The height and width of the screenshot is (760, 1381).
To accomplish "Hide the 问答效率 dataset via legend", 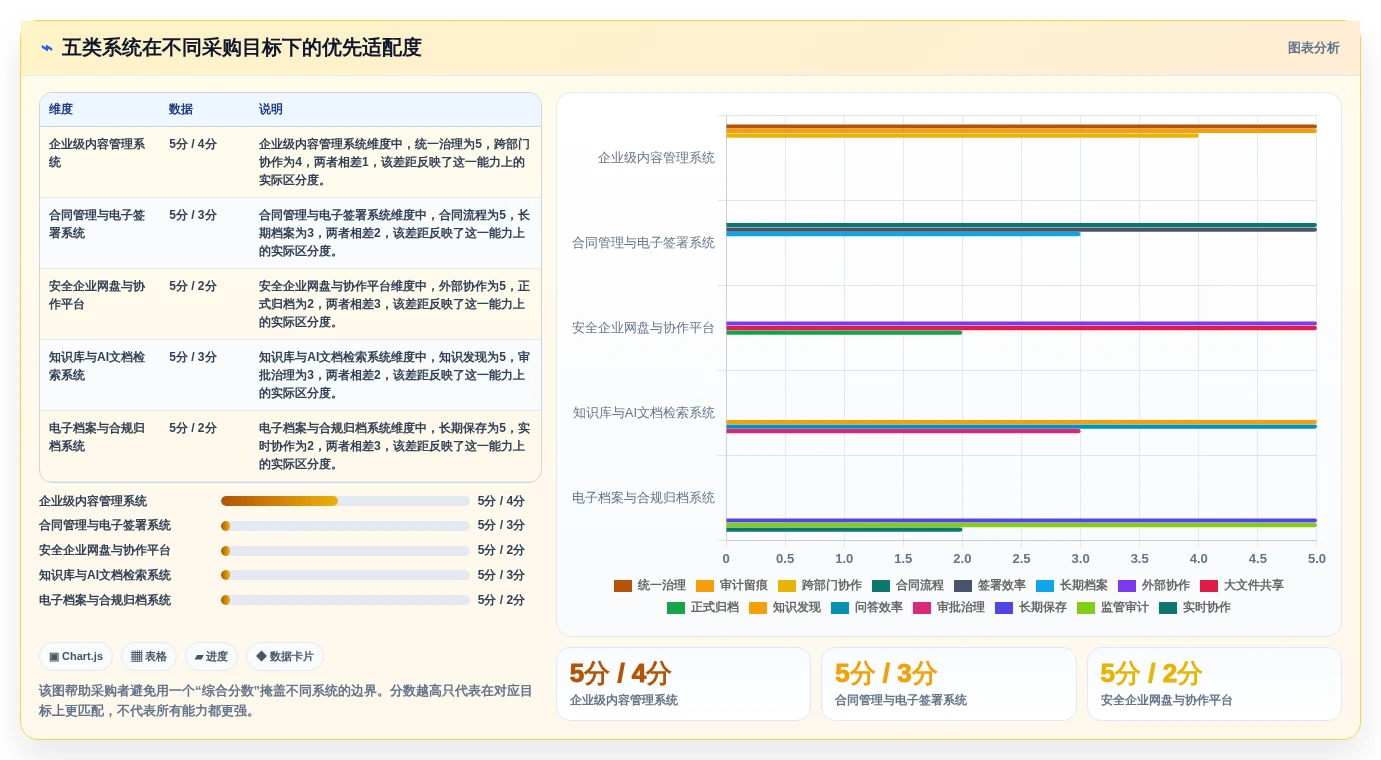I will (867, 607).
